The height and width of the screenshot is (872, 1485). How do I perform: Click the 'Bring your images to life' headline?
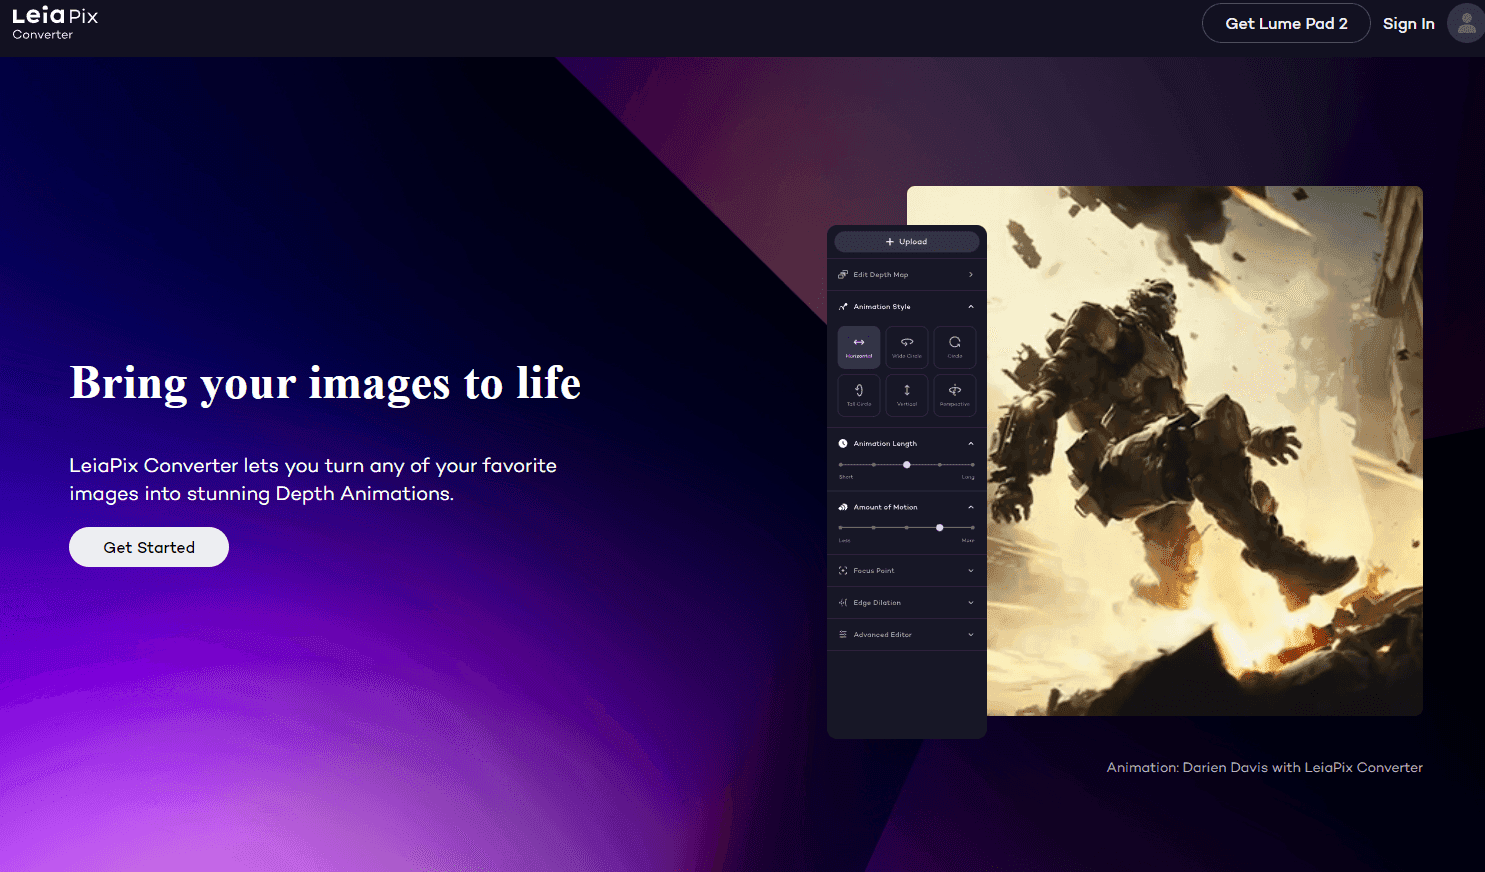click(325, 384)
